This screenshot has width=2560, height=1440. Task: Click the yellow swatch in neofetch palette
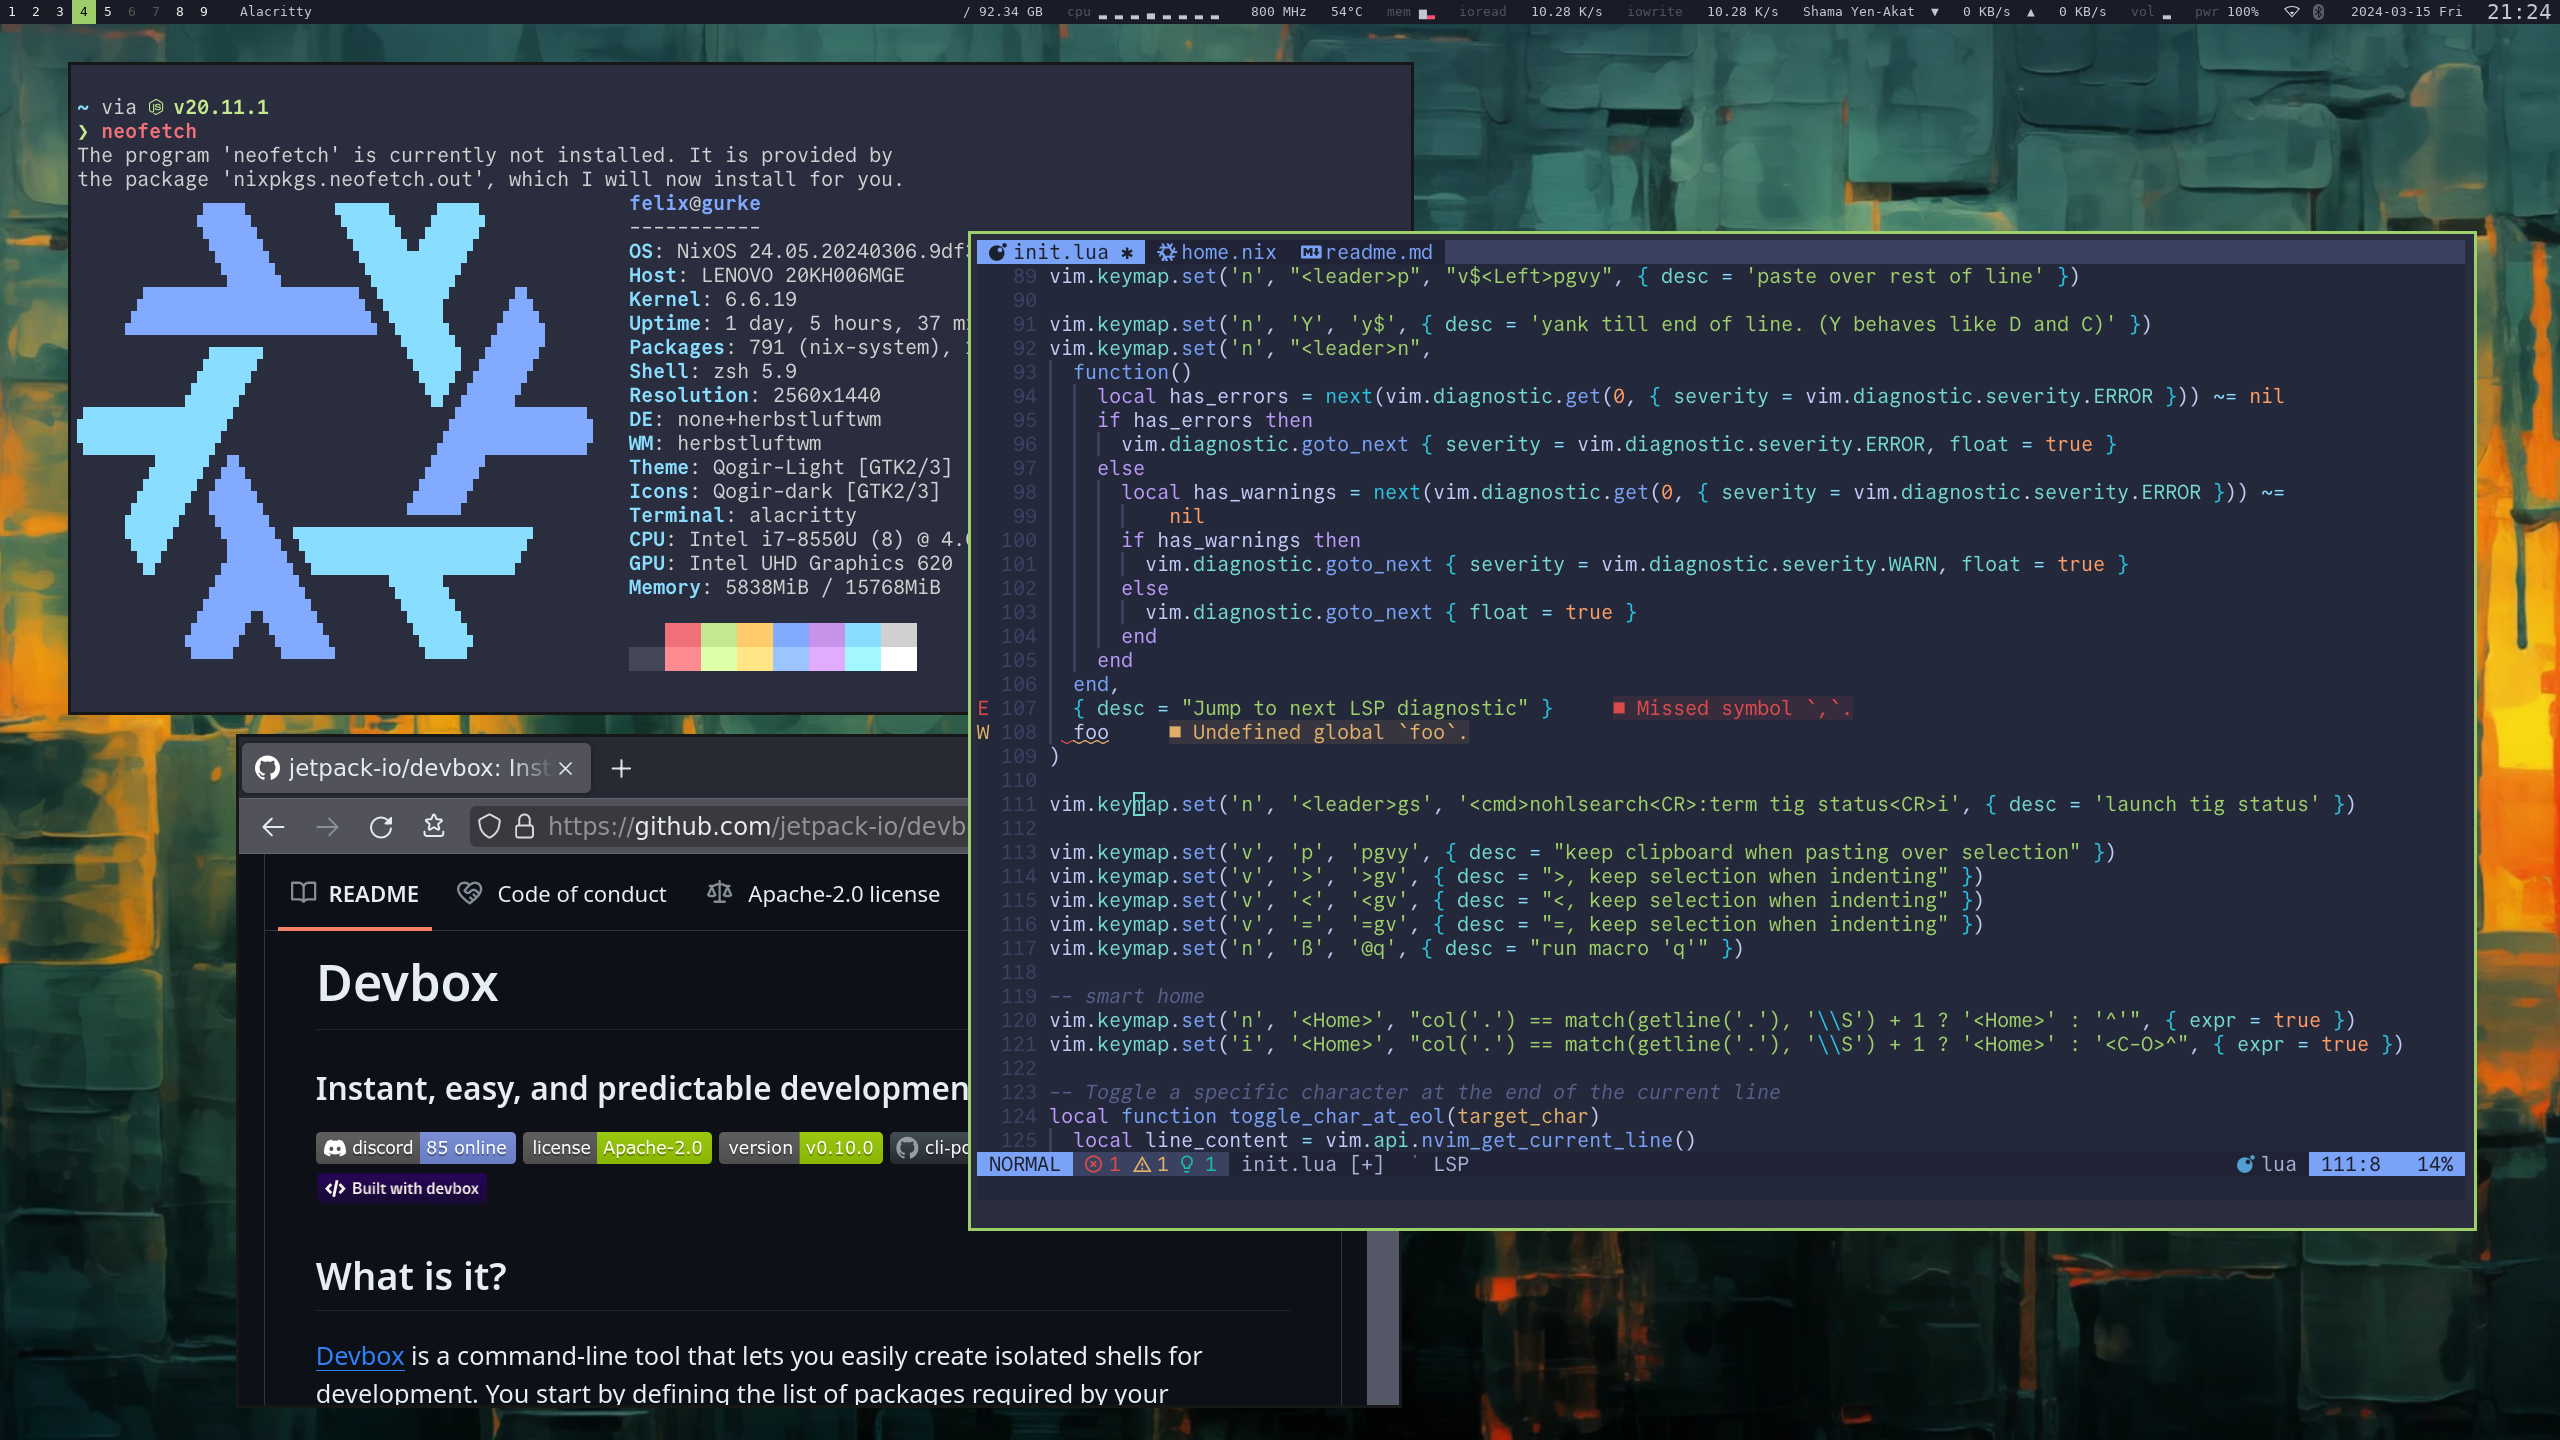[x=755, y=635]
